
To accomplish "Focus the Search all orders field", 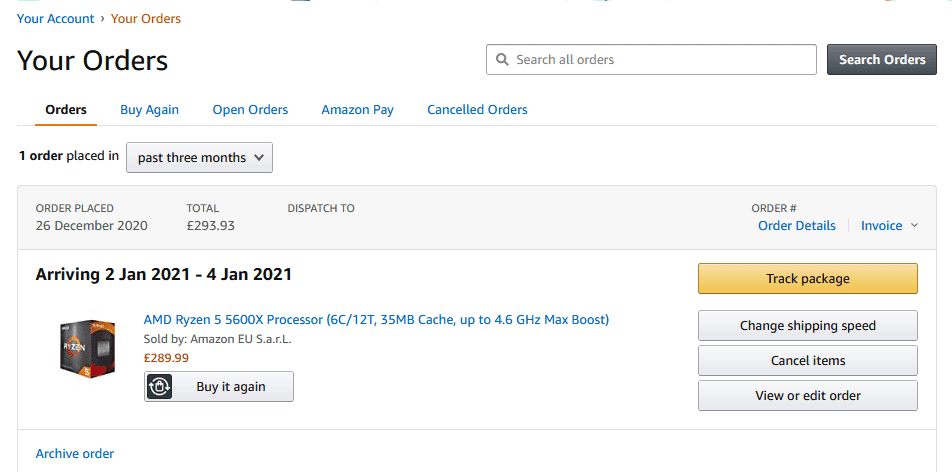I will (x=660, y=60).
